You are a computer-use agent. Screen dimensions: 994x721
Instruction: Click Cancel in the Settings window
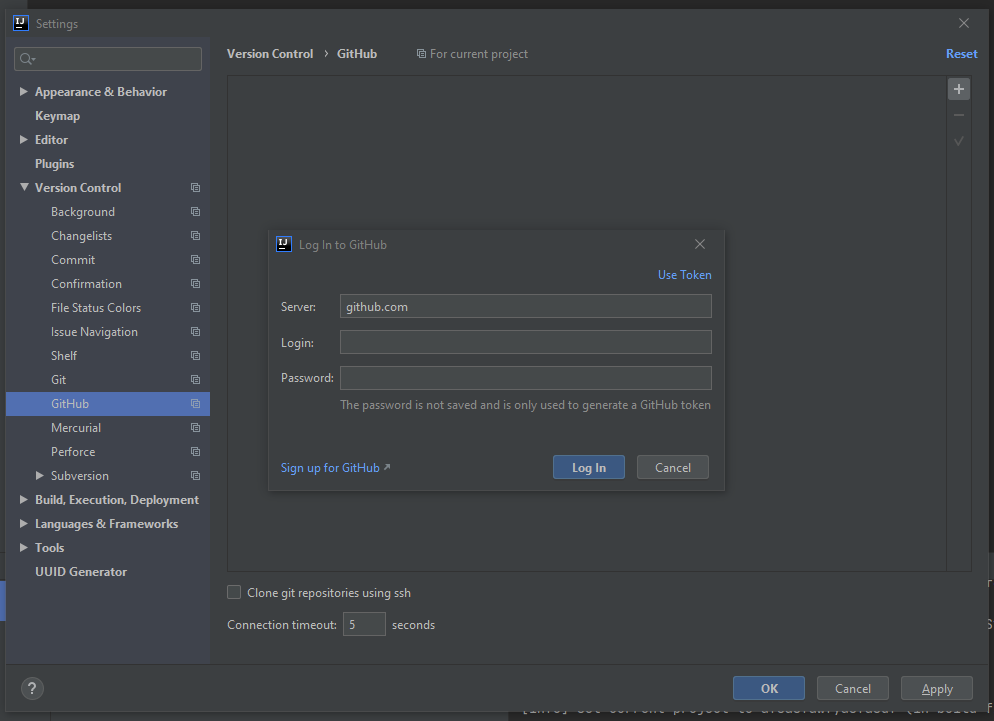(853, 688)
